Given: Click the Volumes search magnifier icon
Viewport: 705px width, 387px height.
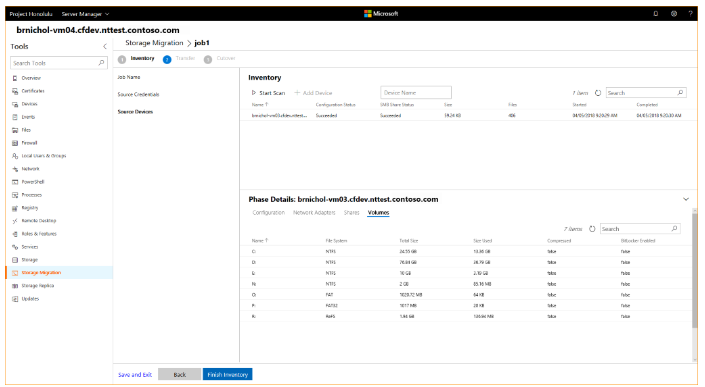Looking at the screenshot, I should point(674,229).
